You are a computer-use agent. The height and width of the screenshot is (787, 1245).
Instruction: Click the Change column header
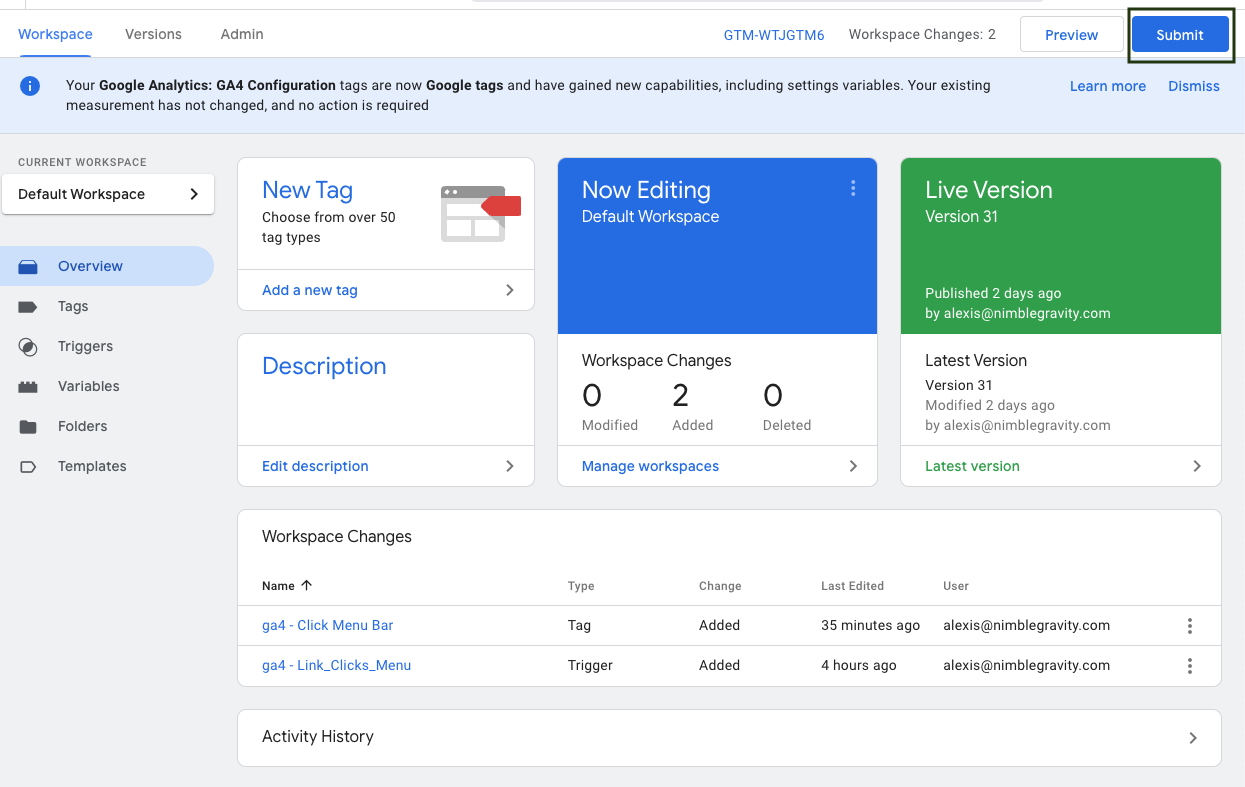(x=720, y=586)
